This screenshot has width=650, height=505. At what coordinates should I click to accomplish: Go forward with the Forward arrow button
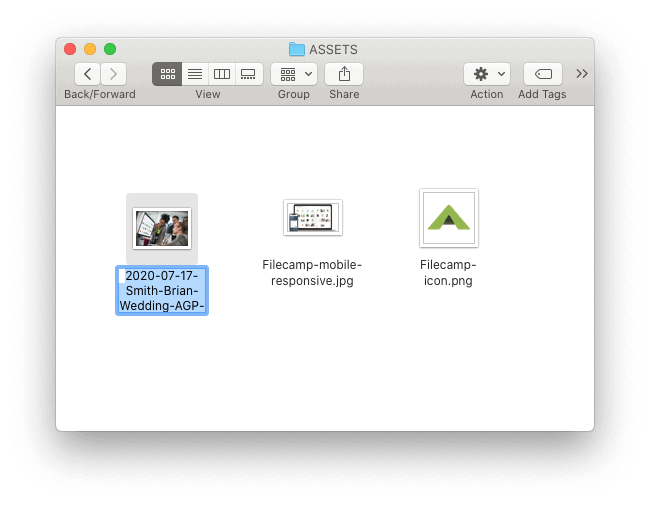point(113,74)
